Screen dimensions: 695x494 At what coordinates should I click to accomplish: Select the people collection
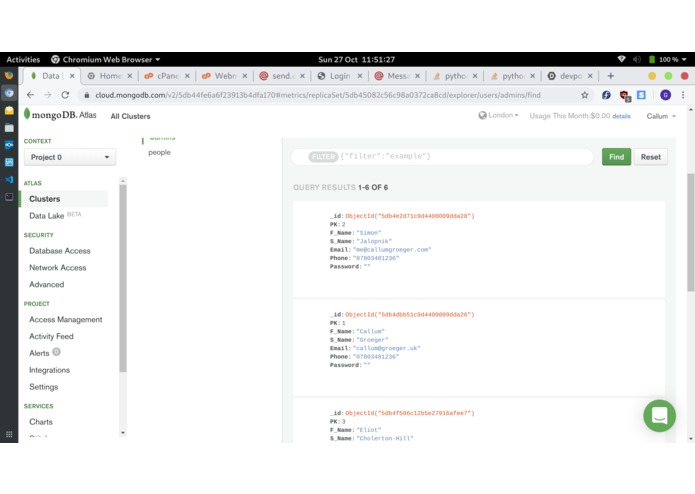159,152
